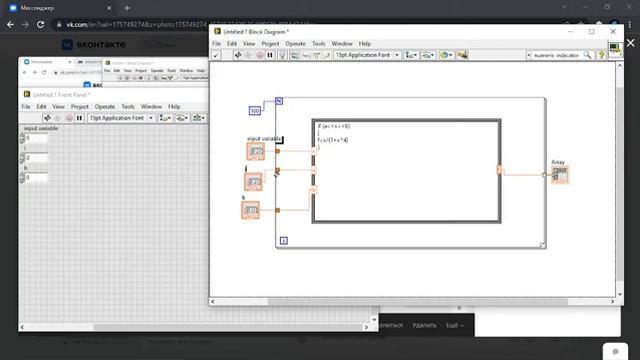Click Chrome reload button
The width and height of the screenshot is (640, 360).
coord(40,24)
